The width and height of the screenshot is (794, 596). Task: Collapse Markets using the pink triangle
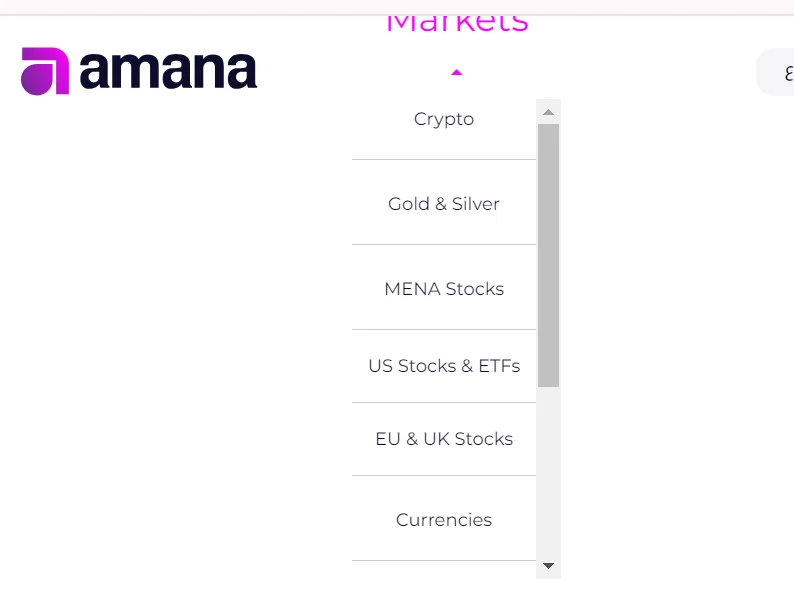pyautogui.click(x=457, y=72)
